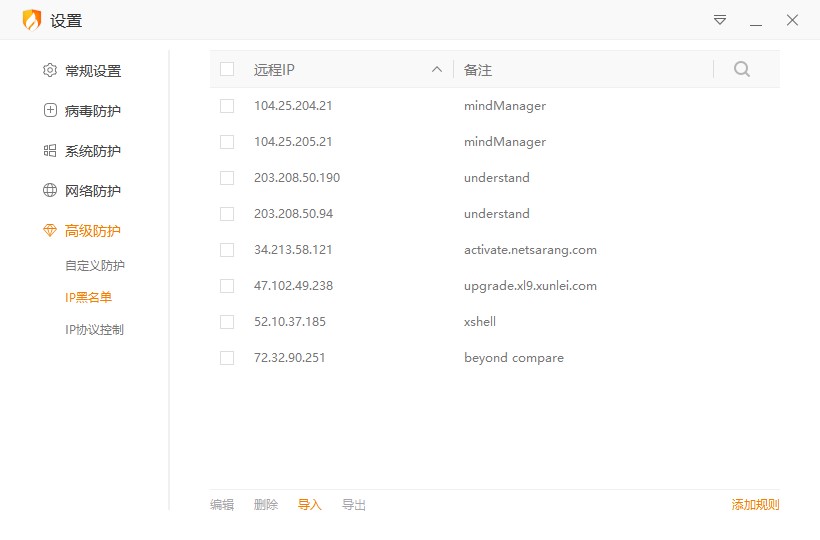Check the box for 34.213.58.121
The height and width of the screenshot is (540, 820).
(227, 250)
